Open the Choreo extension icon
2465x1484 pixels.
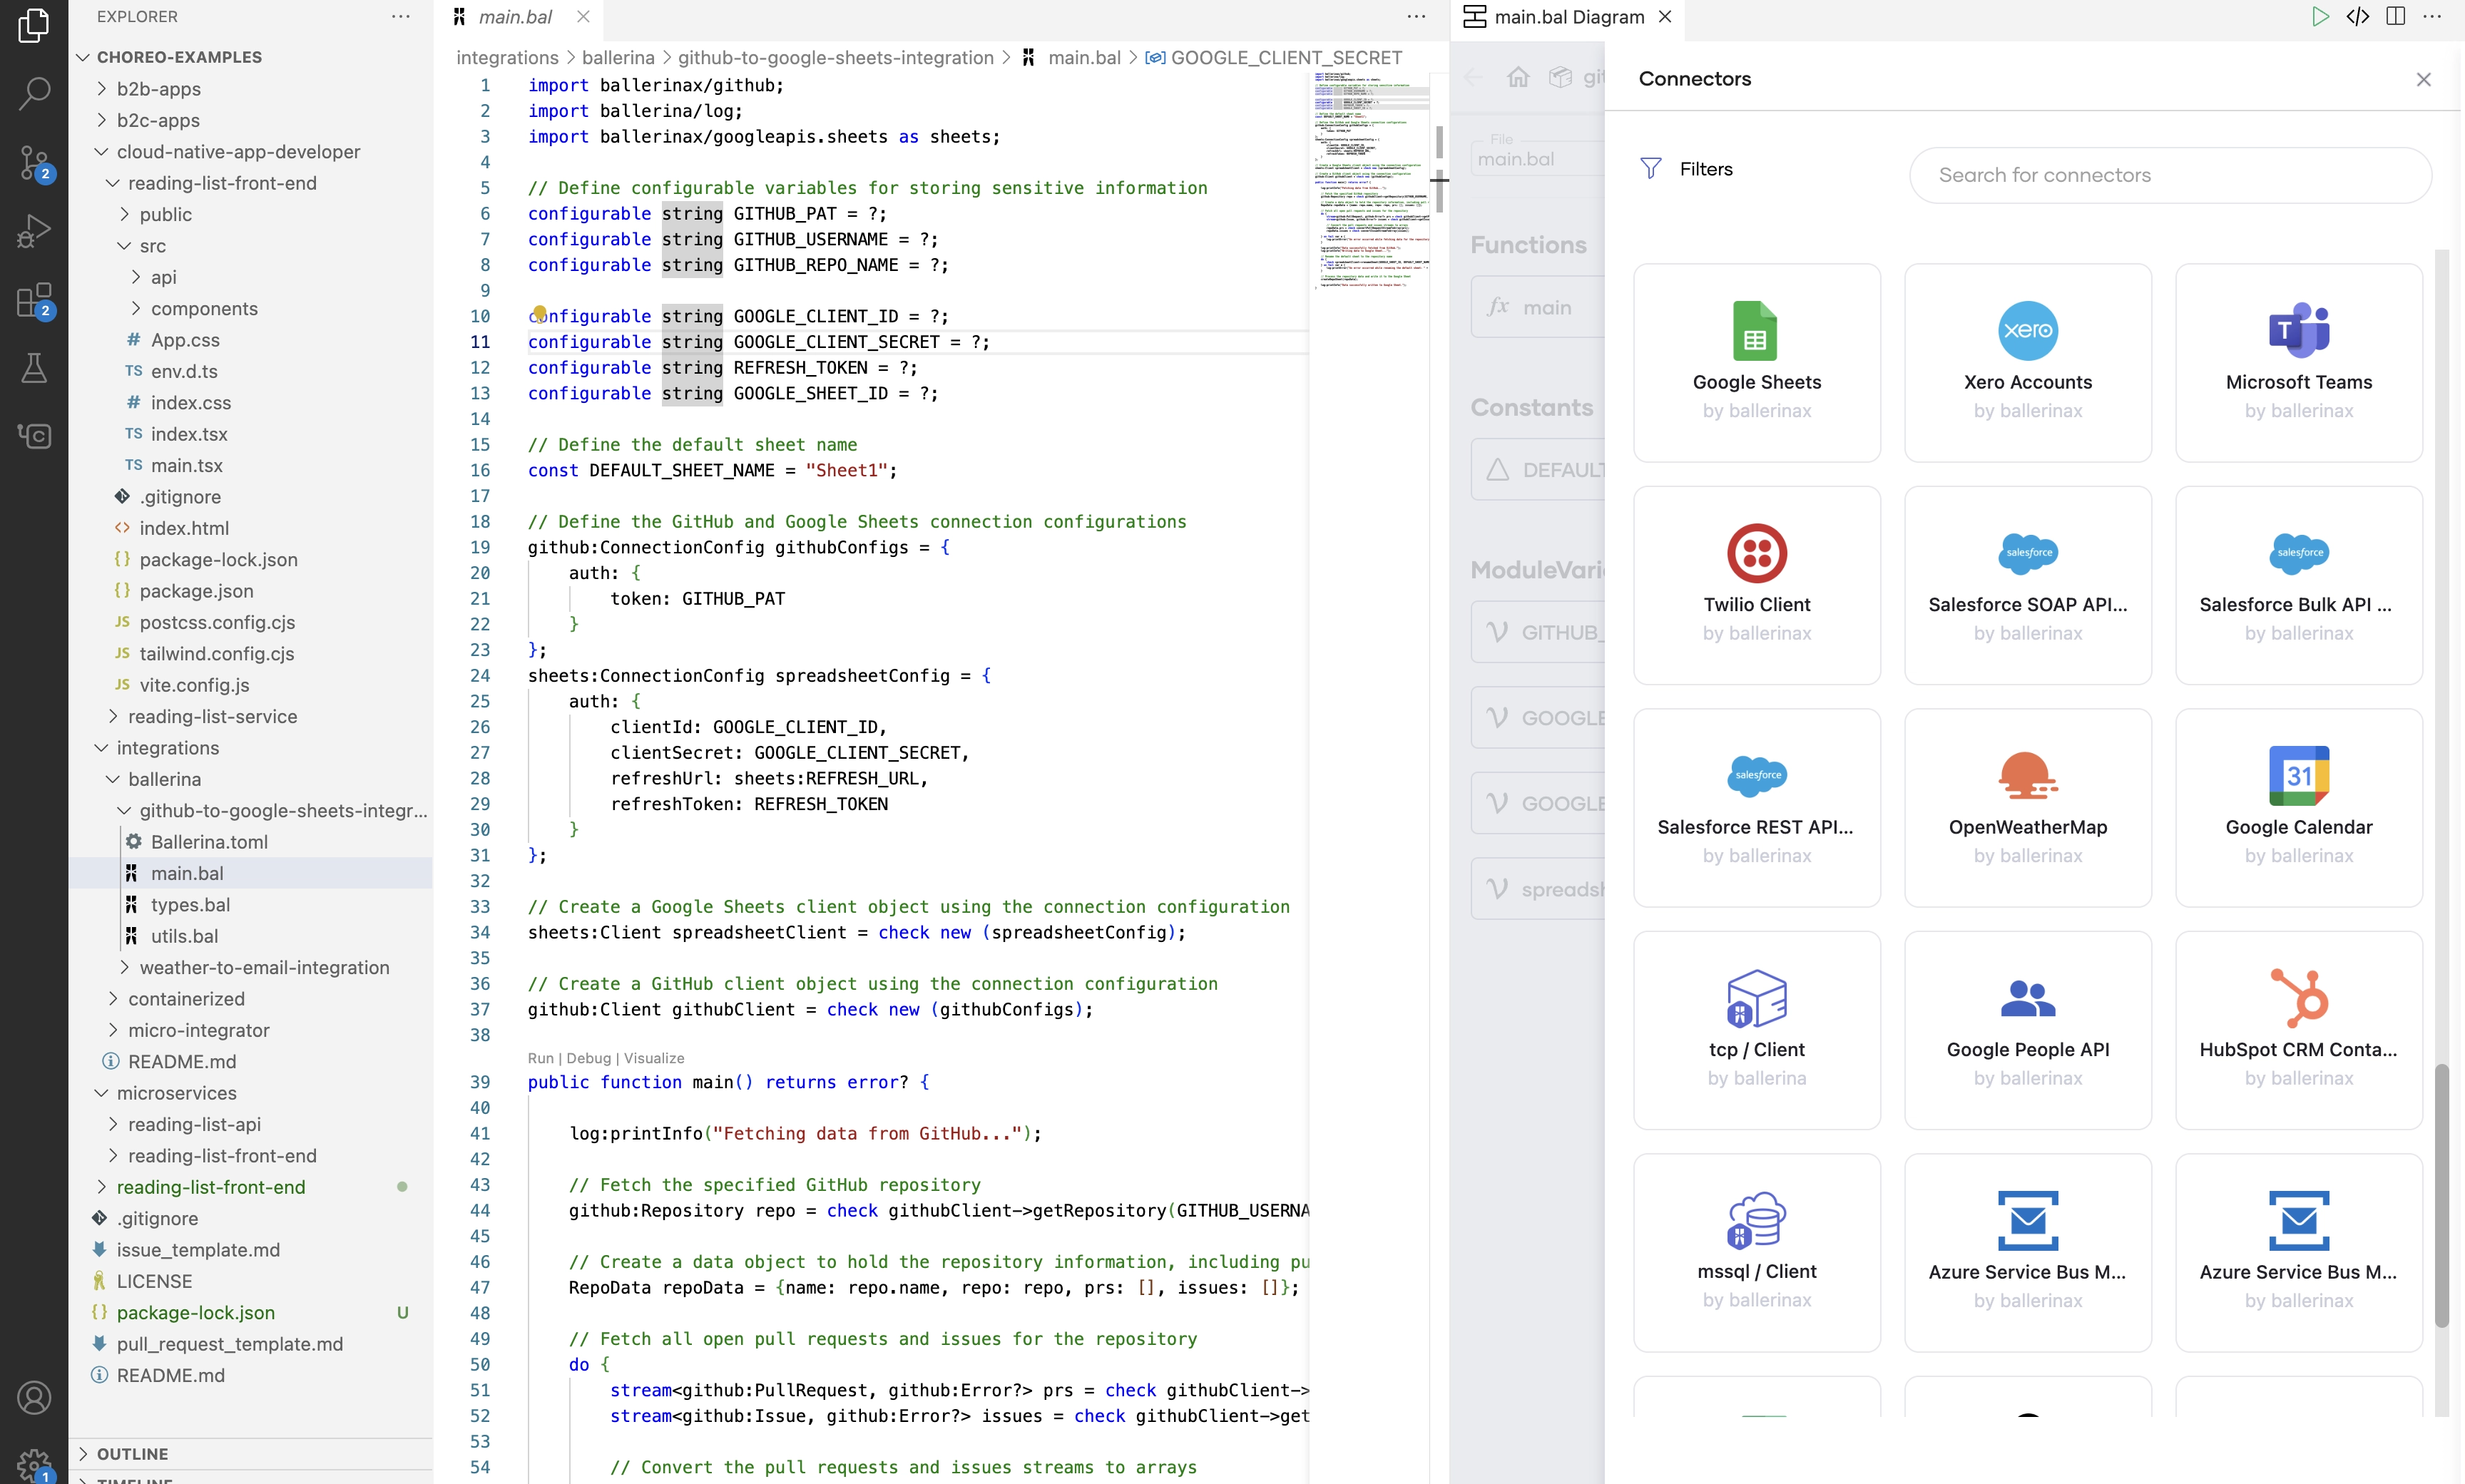34,436
